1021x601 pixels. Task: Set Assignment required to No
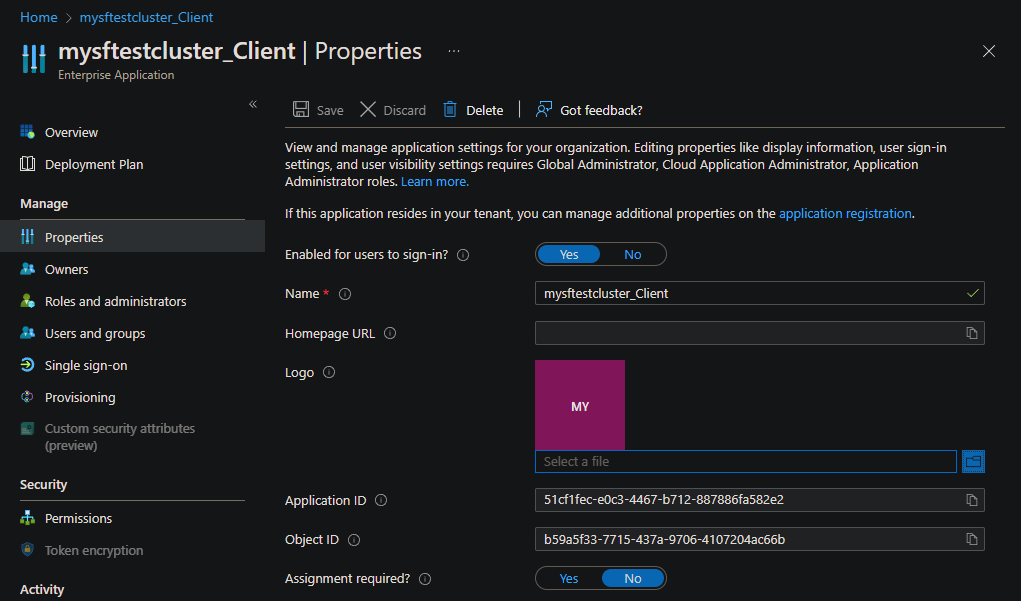point(632,578)
